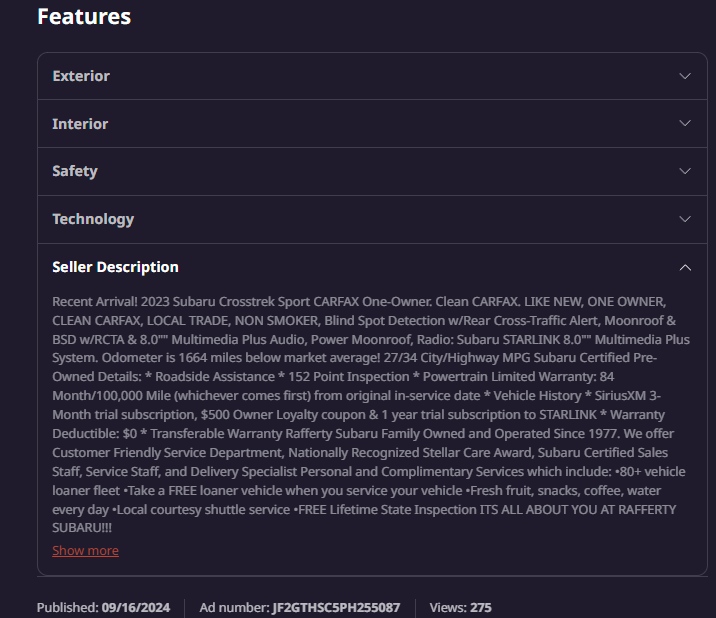Click the Show more link
The width and height of the screenshot is (716, 618).
85,550
